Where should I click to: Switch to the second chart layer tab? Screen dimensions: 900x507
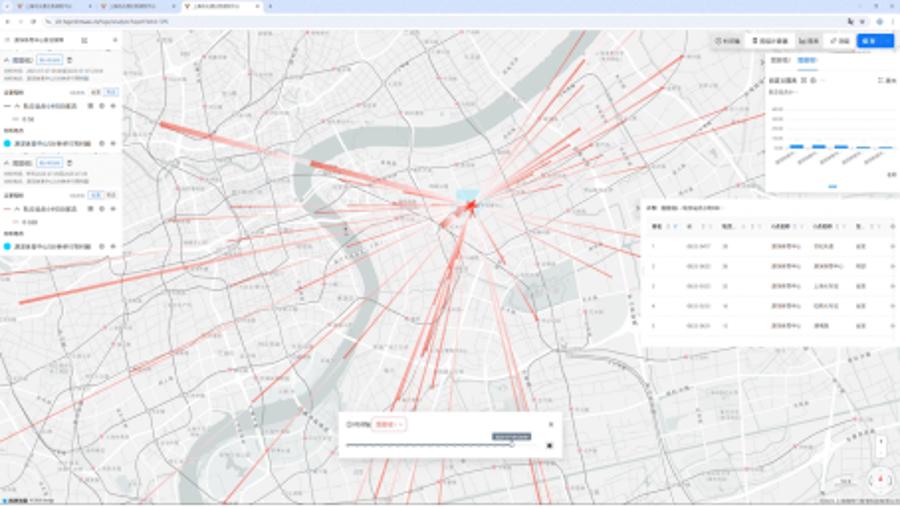pos(806,61)
